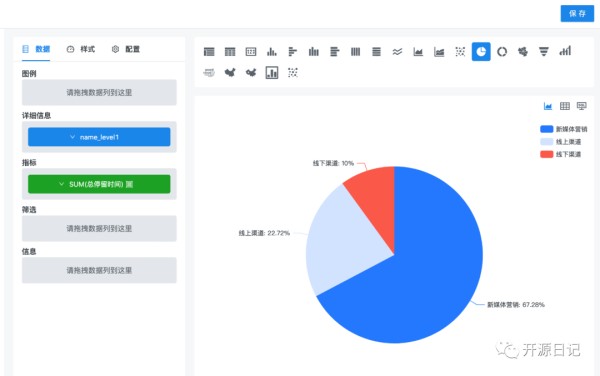Choose the vertical bar chart icon
This screenshot has width=600, height=376.
coord(272,52)
